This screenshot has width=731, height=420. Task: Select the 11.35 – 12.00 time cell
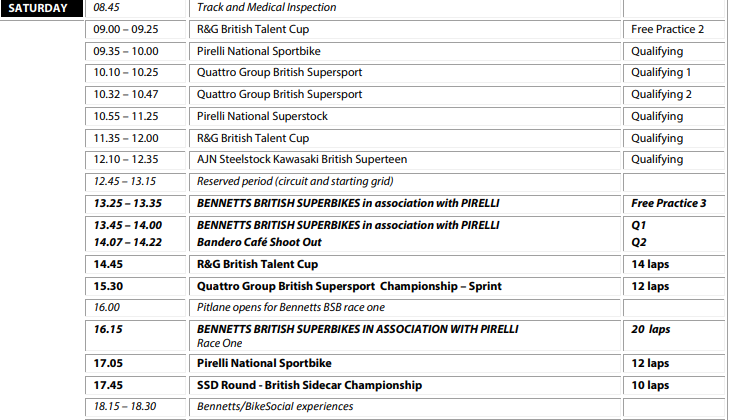point(135,138)
